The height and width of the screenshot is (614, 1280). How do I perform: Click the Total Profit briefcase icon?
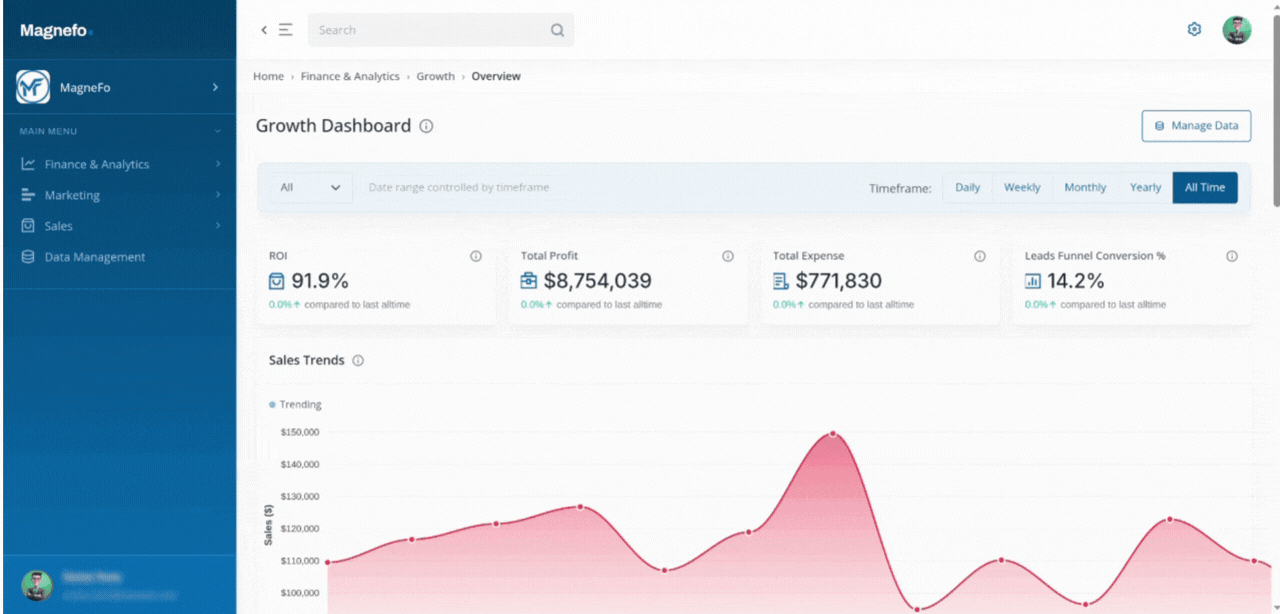pos(529,281)
